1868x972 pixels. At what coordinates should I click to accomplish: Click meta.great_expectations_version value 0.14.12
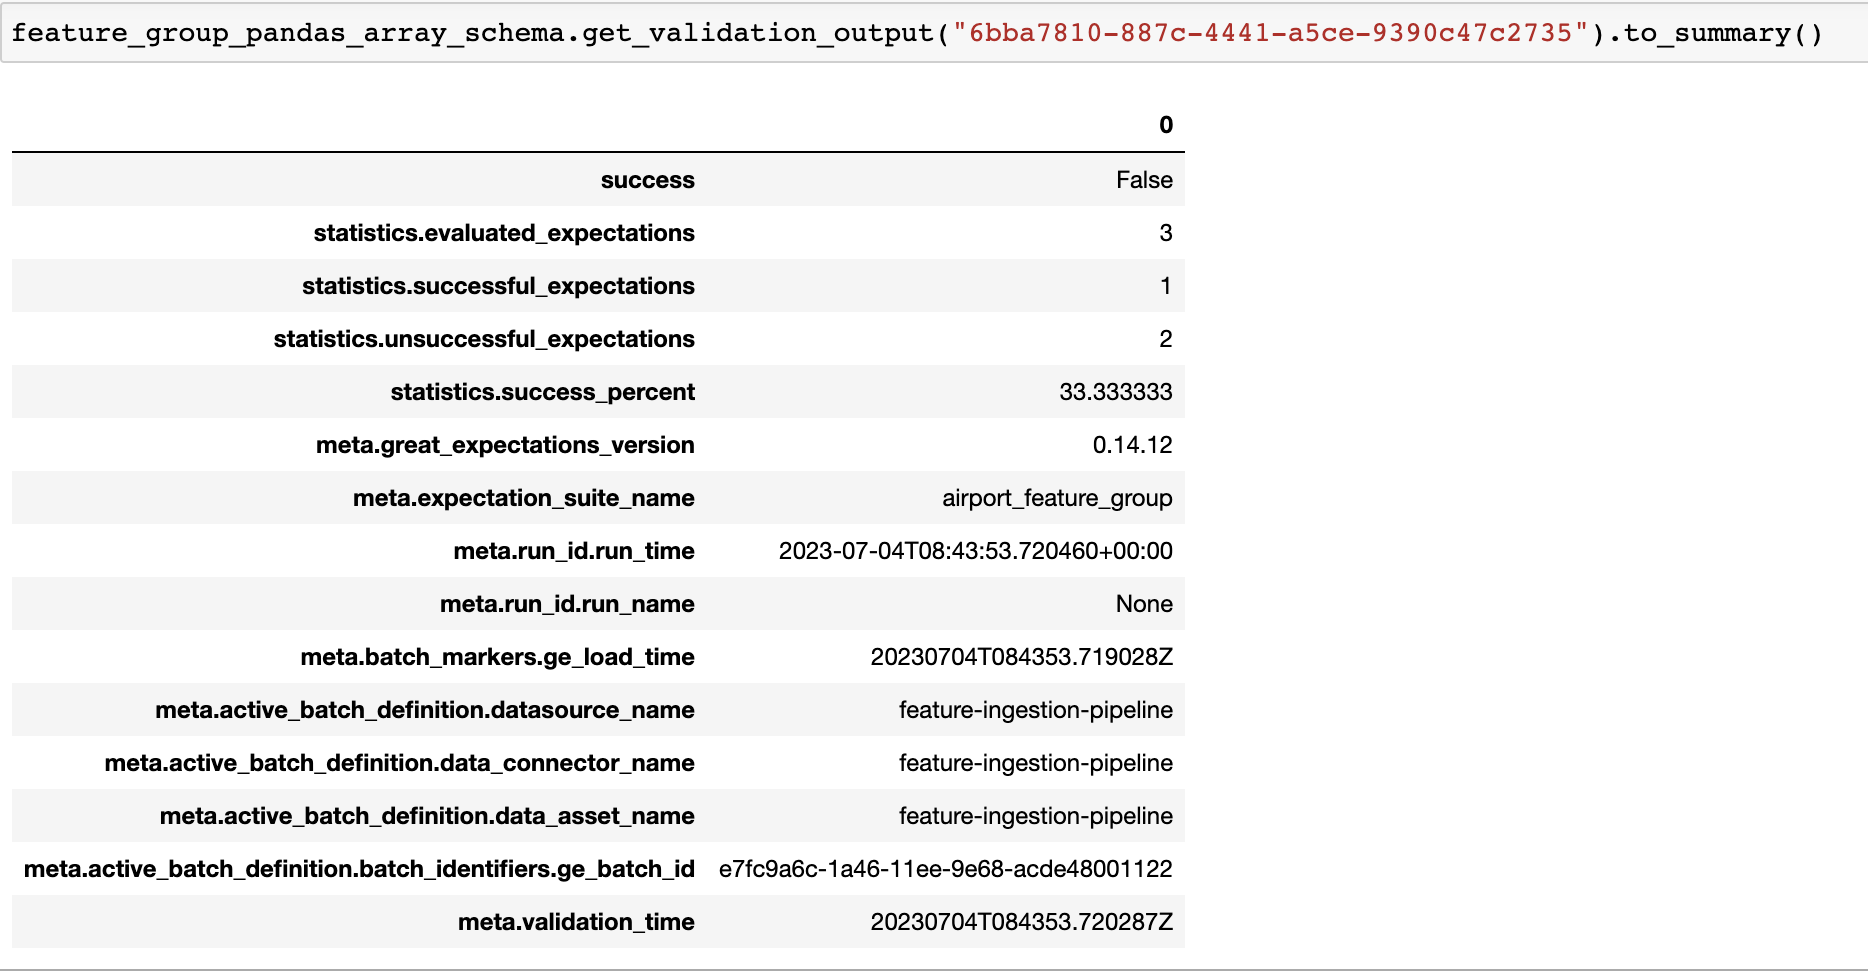[x=1132, y=445]
